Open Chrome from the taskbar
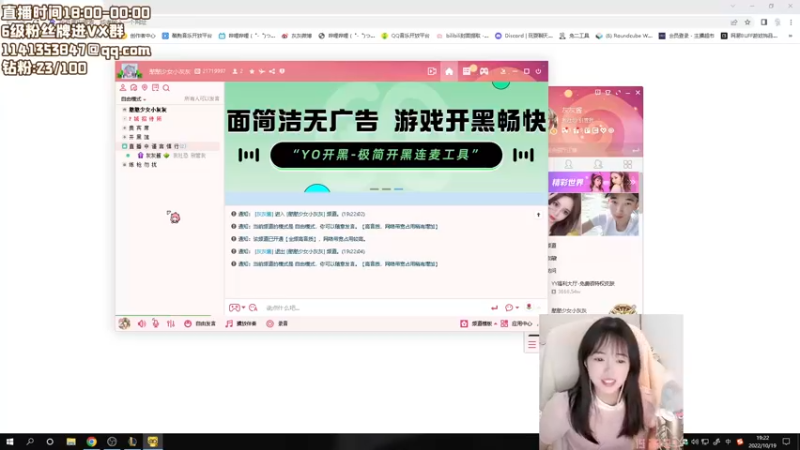This screenshot has height=450, width=800. click(x=91, y=442)
